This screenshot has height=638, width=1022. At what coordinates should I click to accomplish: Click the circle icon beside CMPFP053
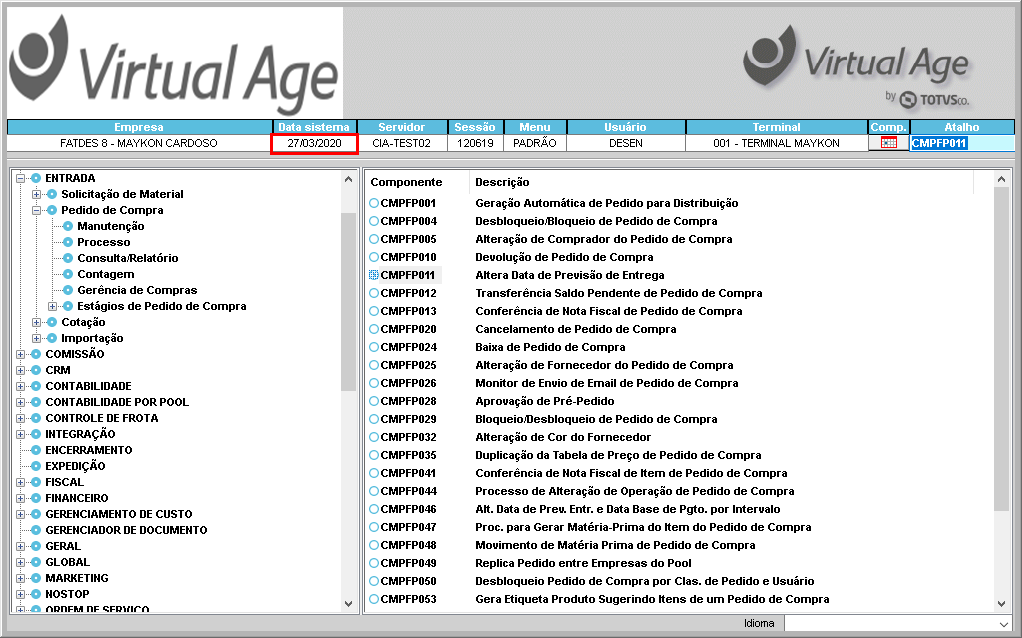point(374,599)
